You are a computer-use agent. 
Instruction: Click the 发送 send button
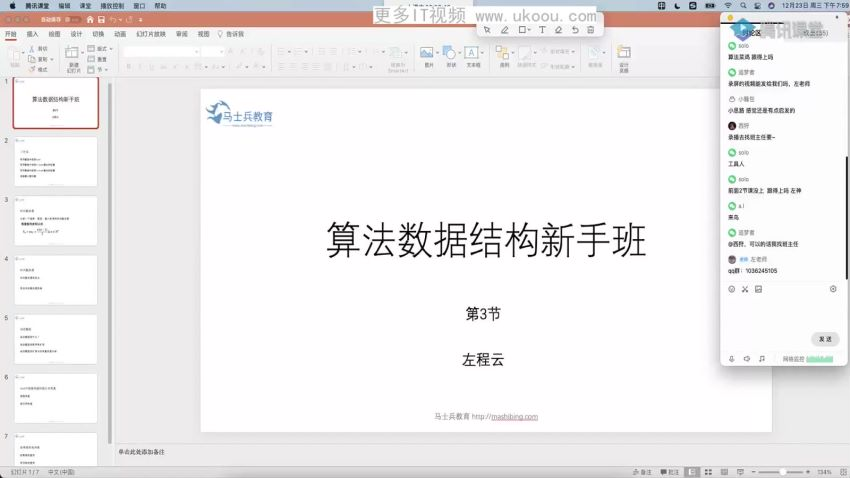pos(825,339)
